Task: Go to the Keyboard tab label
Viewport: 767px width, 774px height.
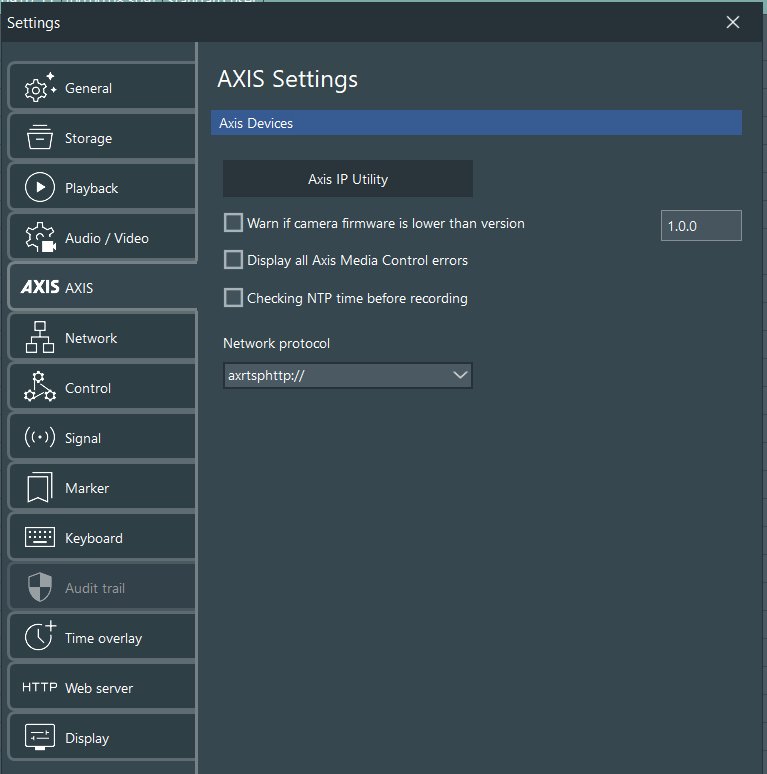Action: pyautogui.click(x=94, y=538)
